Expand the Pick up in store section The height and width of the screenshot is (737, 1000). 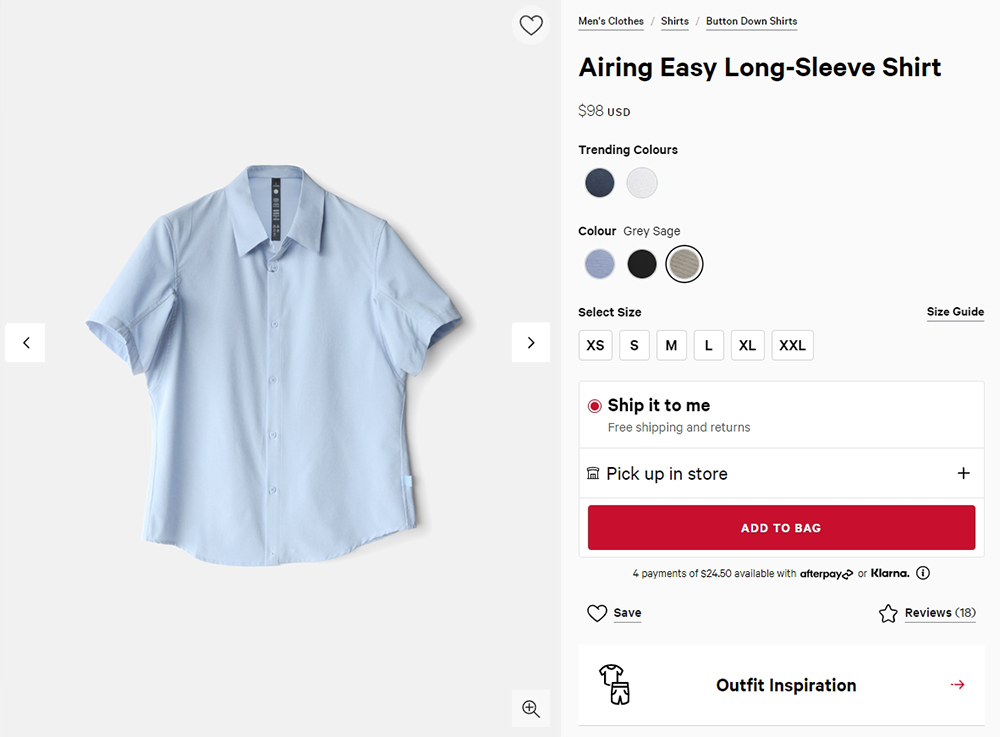963,473
